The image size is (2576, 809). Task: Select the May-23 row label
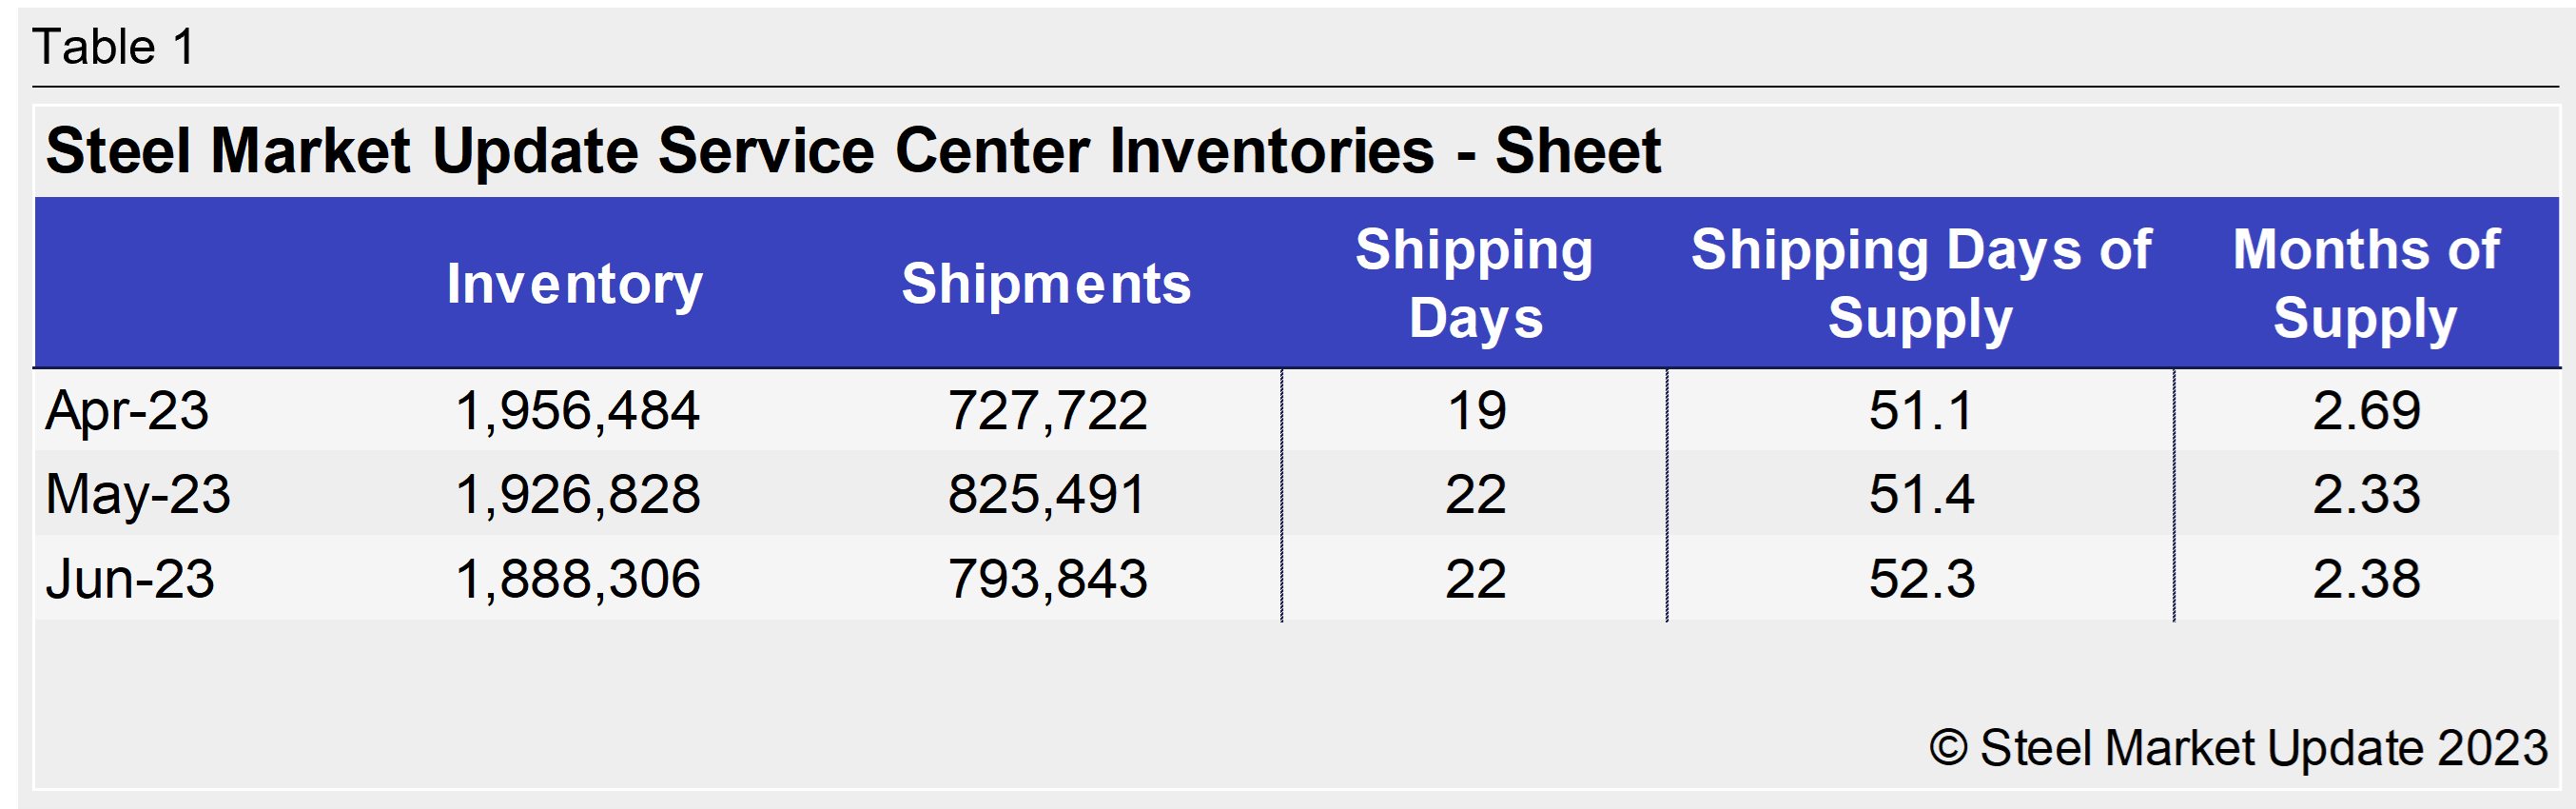[138, 494]
